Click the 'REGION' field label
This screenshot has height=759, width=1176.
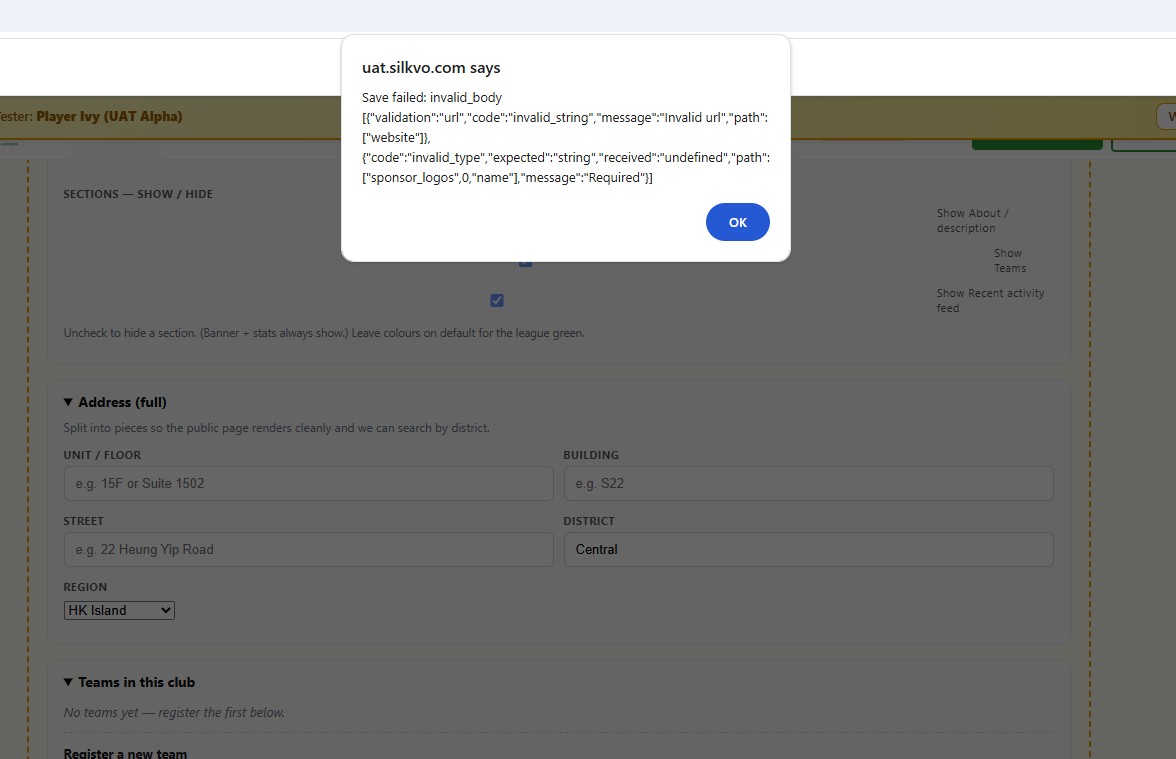click(85, 587)
